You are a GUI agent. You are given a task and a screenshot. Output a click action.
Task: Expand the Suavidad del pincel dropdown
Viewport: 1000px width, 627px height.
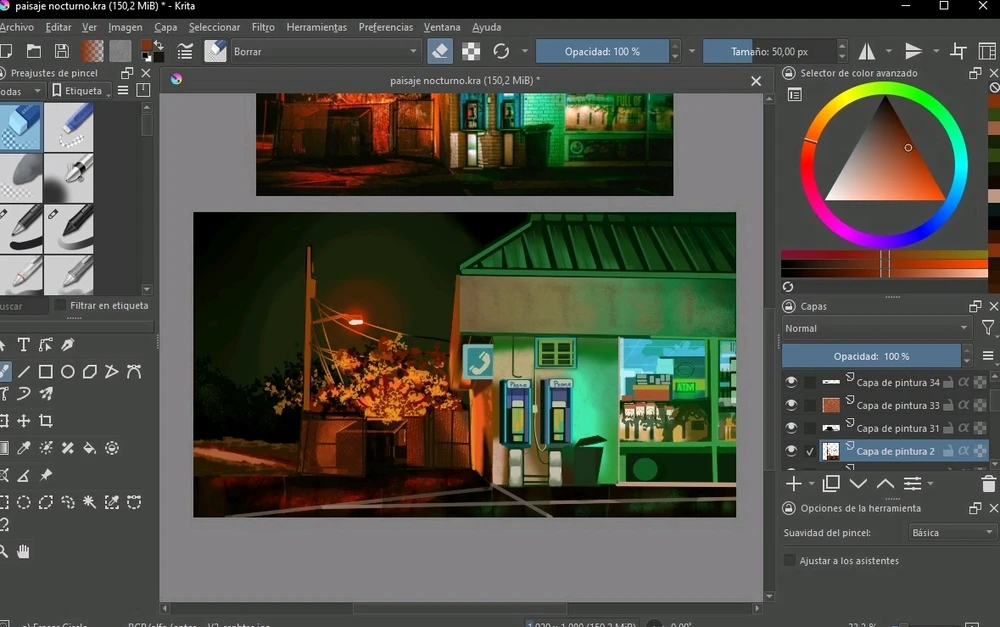(951, 533)
